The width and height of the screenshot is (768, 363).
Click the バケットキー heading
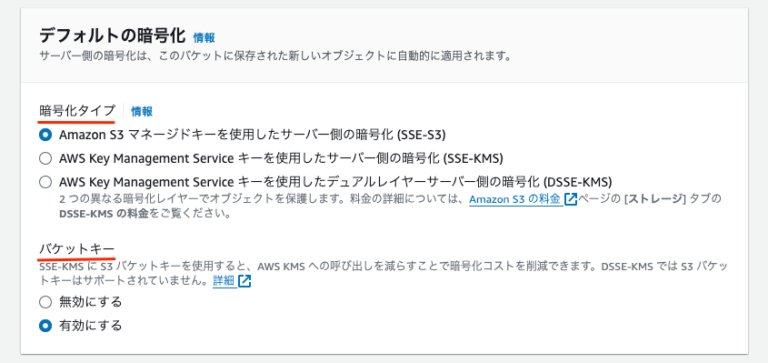[77, 248]
